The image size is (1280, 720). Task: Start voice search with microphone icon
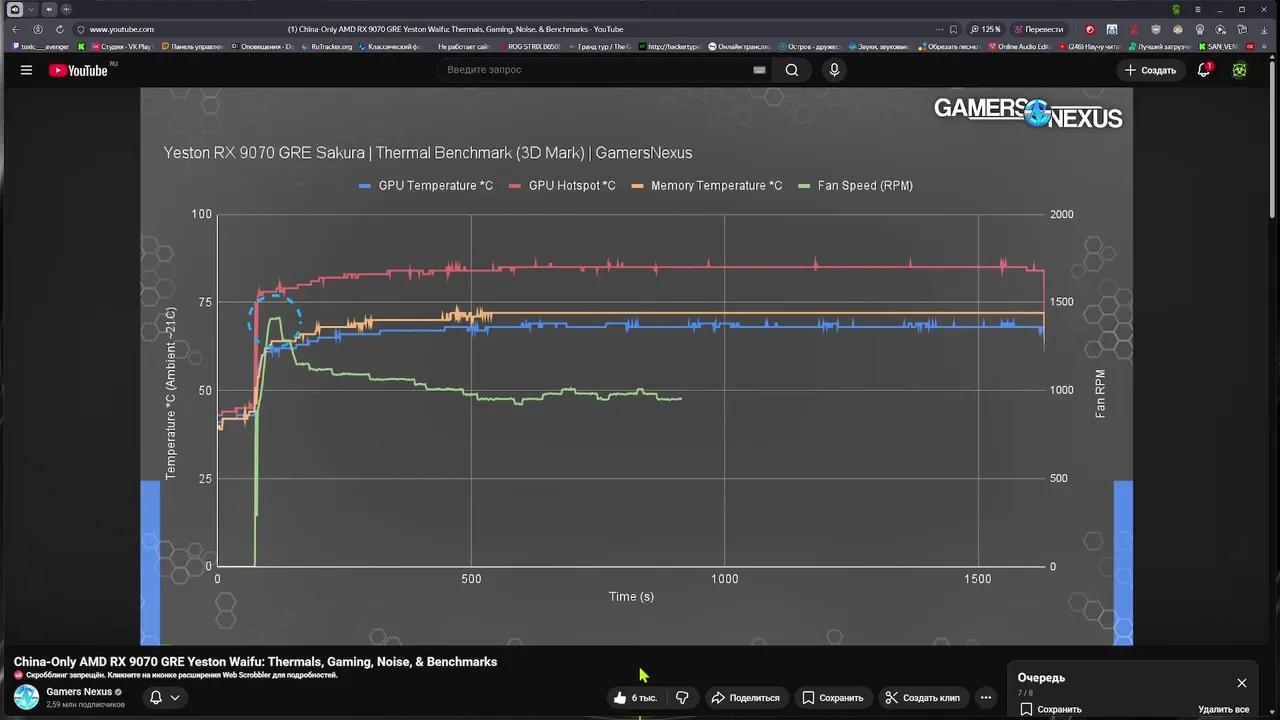(834, 70)
